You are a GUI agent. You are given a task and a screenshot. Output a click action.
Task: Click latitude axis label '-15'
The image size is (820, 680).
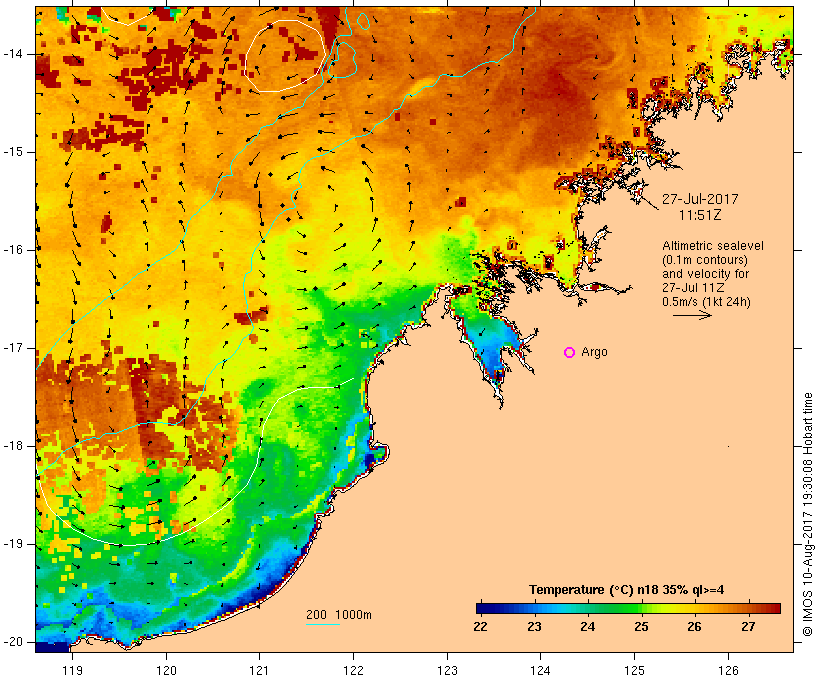point(13,152)
